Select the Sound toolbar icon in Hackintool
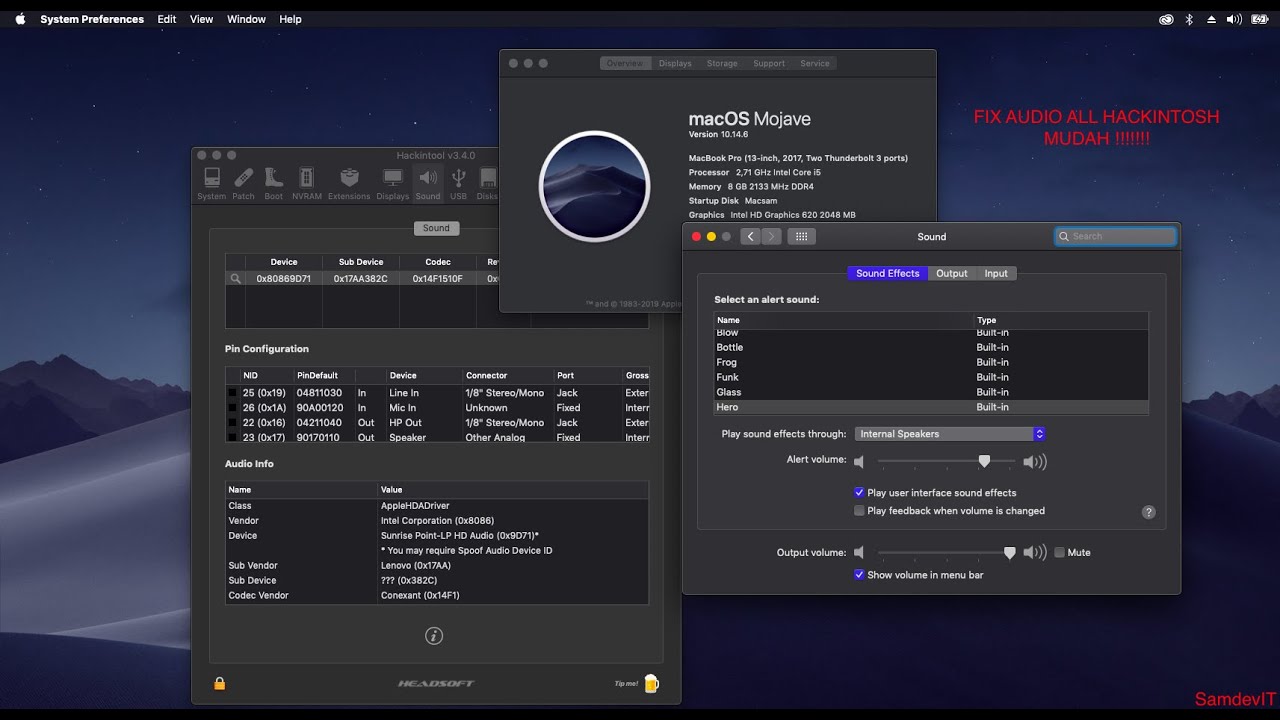The width and height of the screenshot is (1280, 720). pyautogui.click(x=428, y=184)
